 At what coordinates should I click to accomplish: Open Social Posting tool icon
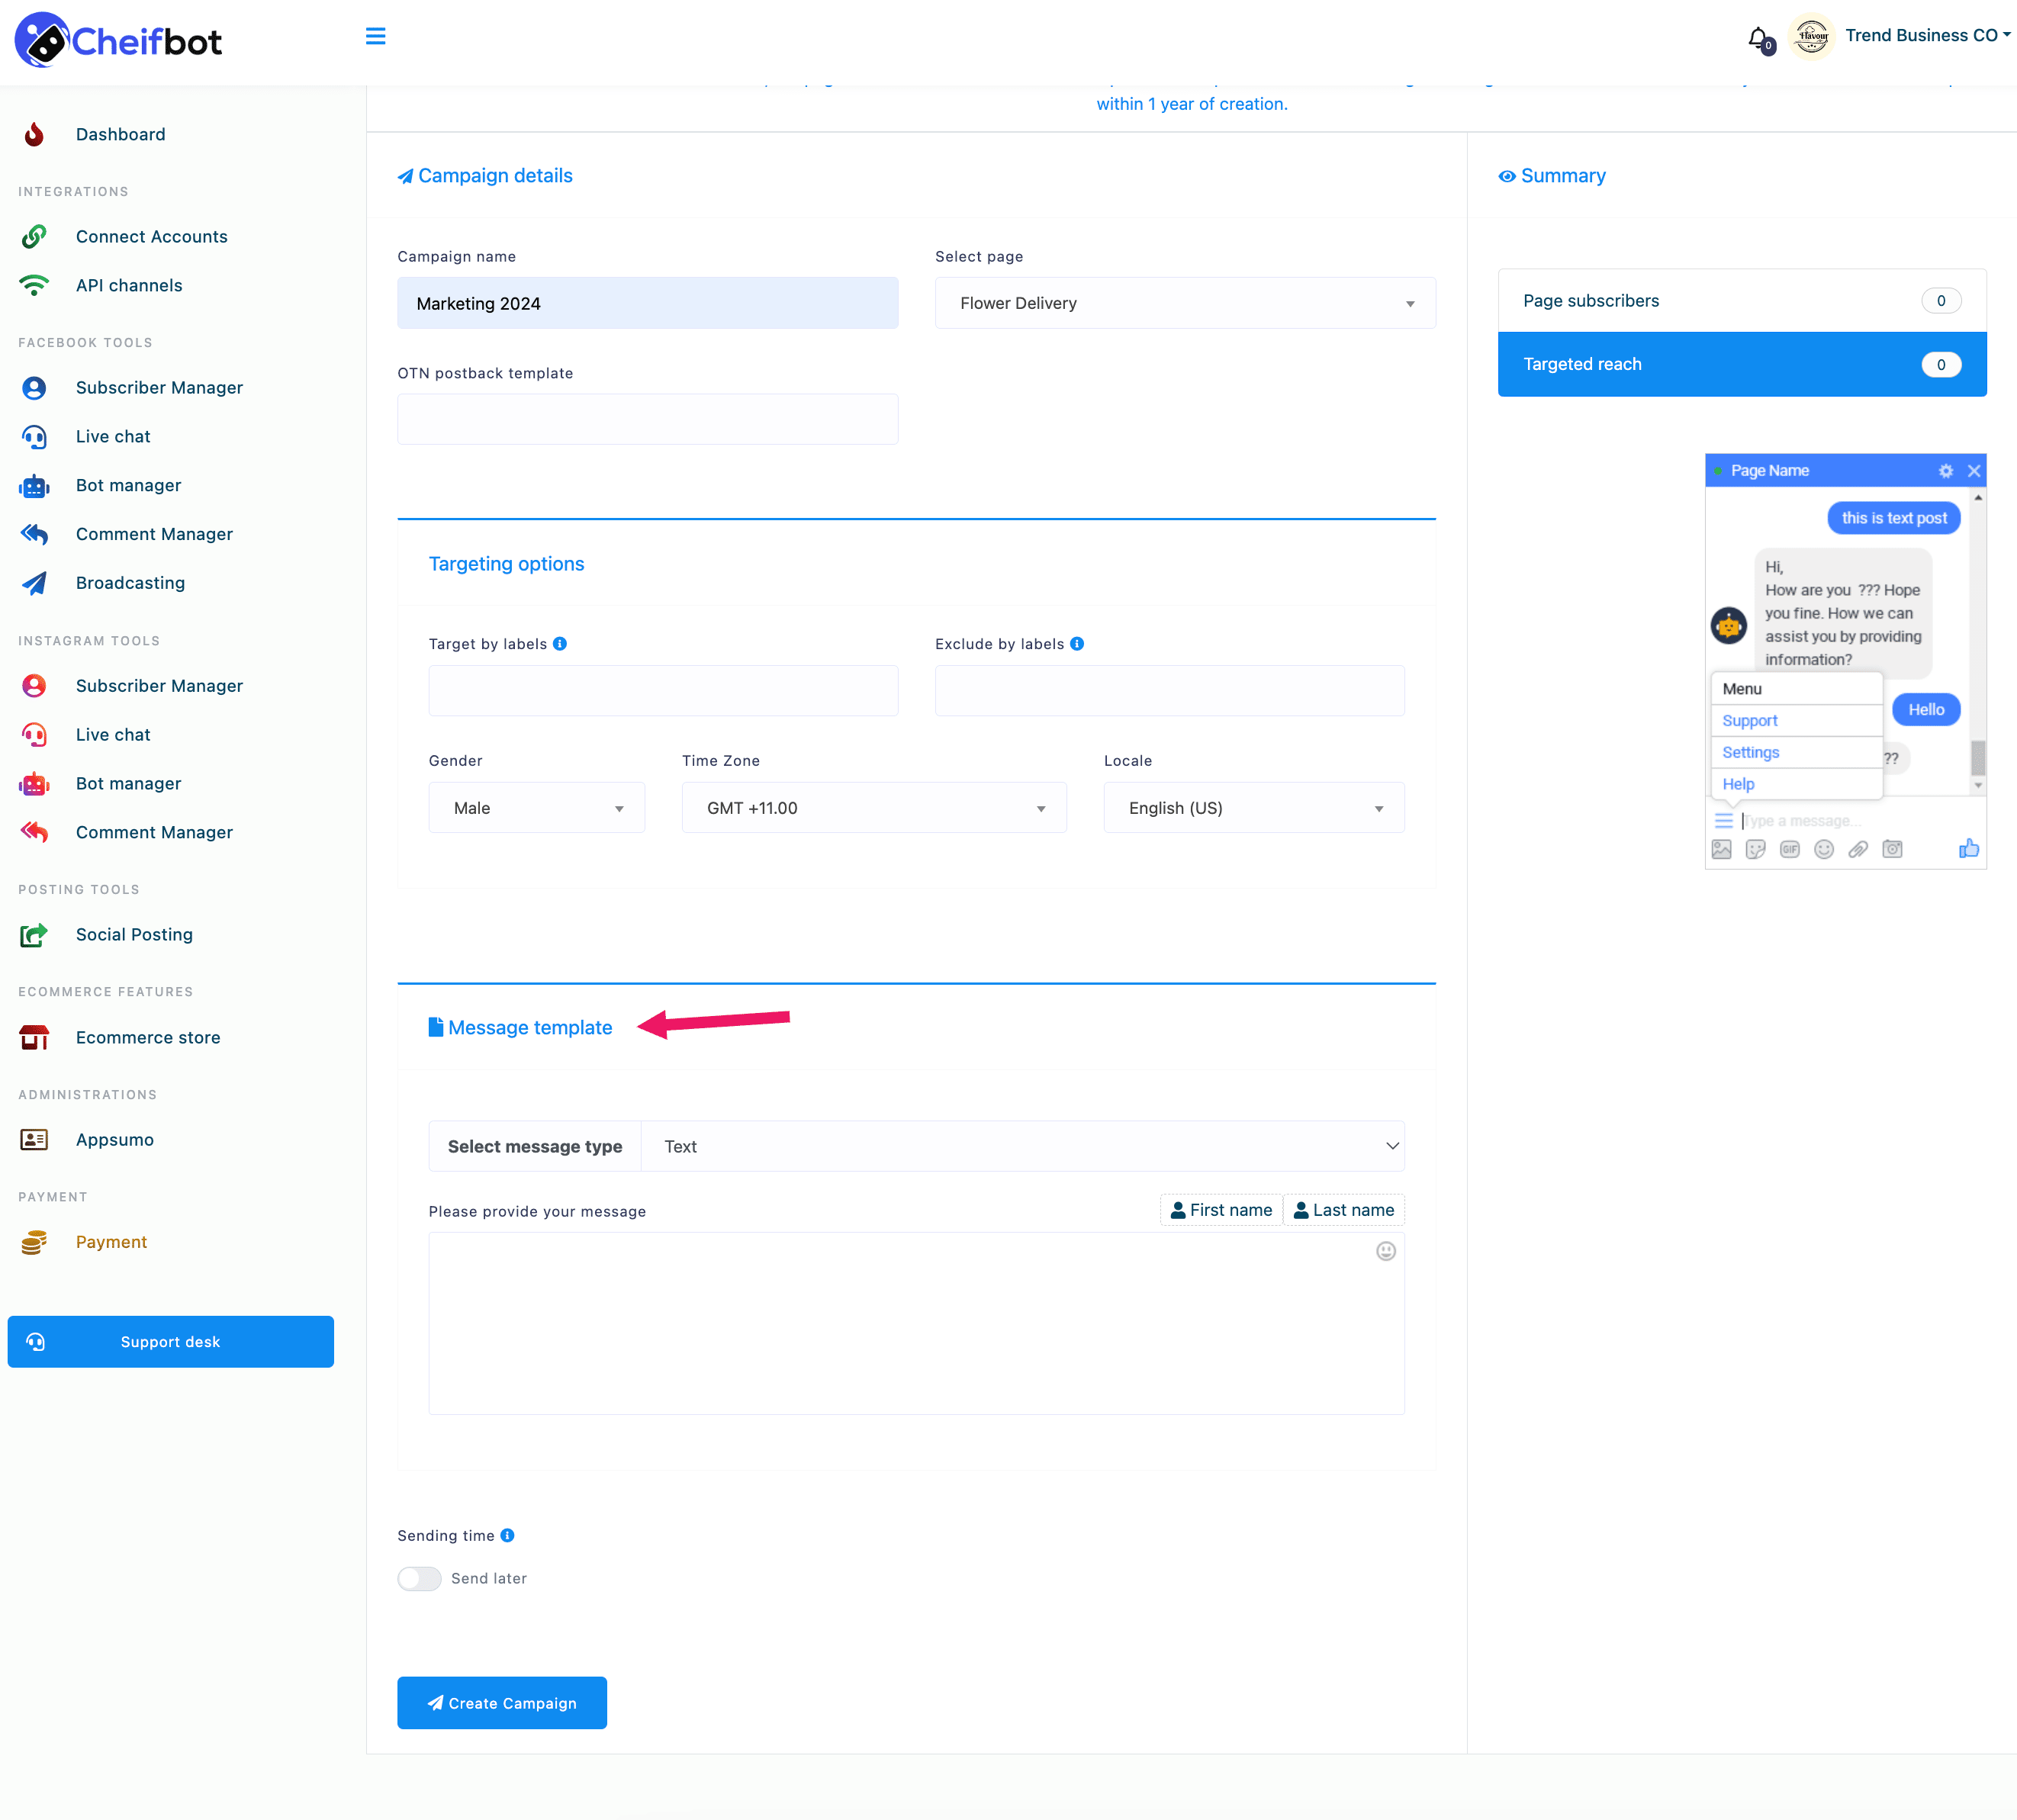coord(35,933)
